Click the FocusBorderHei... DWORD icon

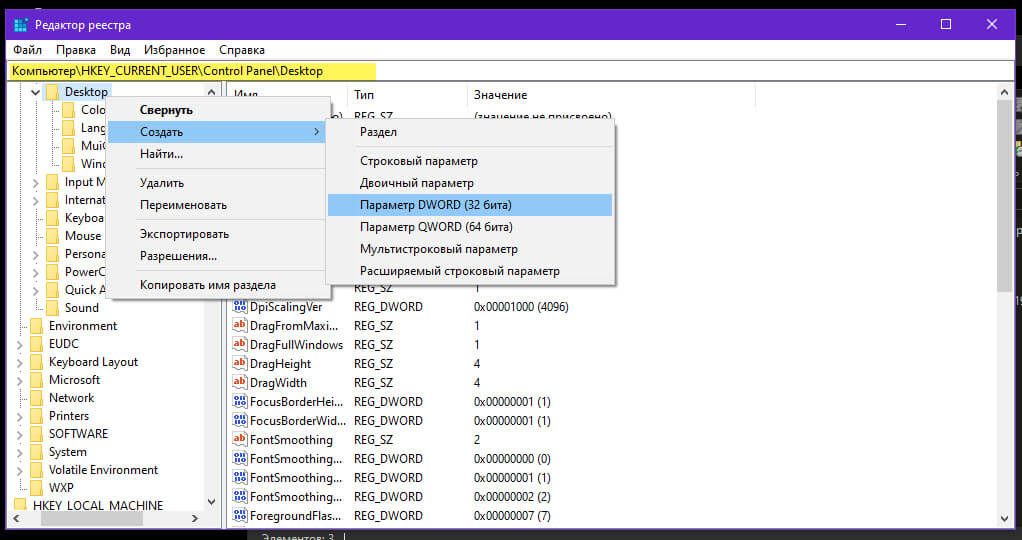[x=240, y=401]
